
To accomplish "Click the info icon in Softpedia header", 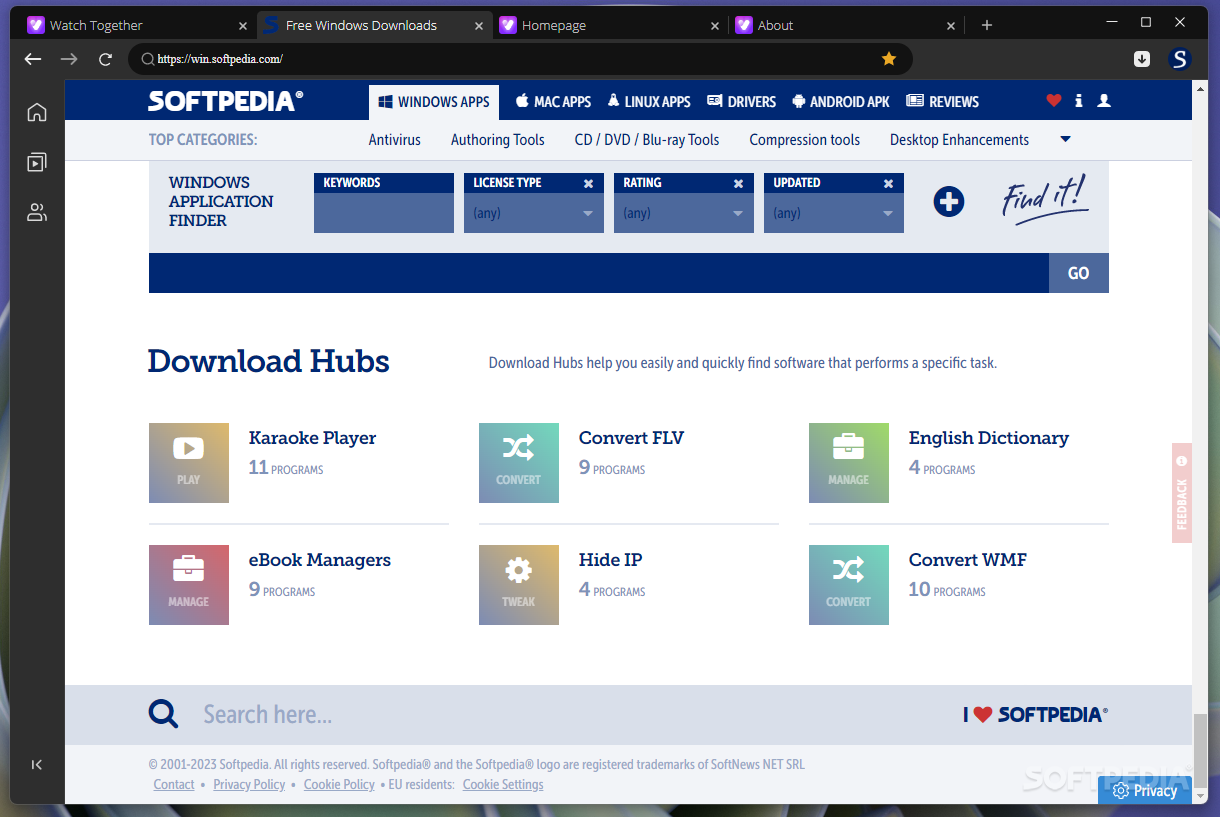I will click(1078, 100).
